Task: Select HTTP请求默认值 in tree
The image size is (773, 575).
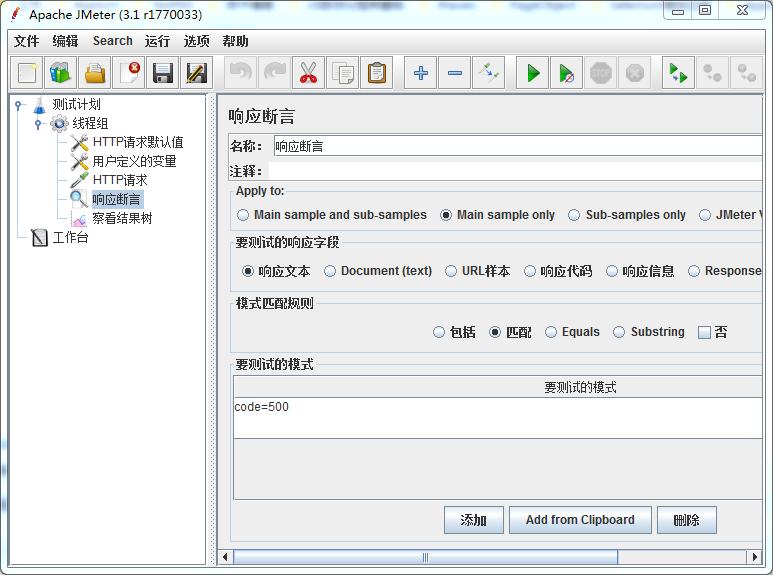Action: coord(138,143)
